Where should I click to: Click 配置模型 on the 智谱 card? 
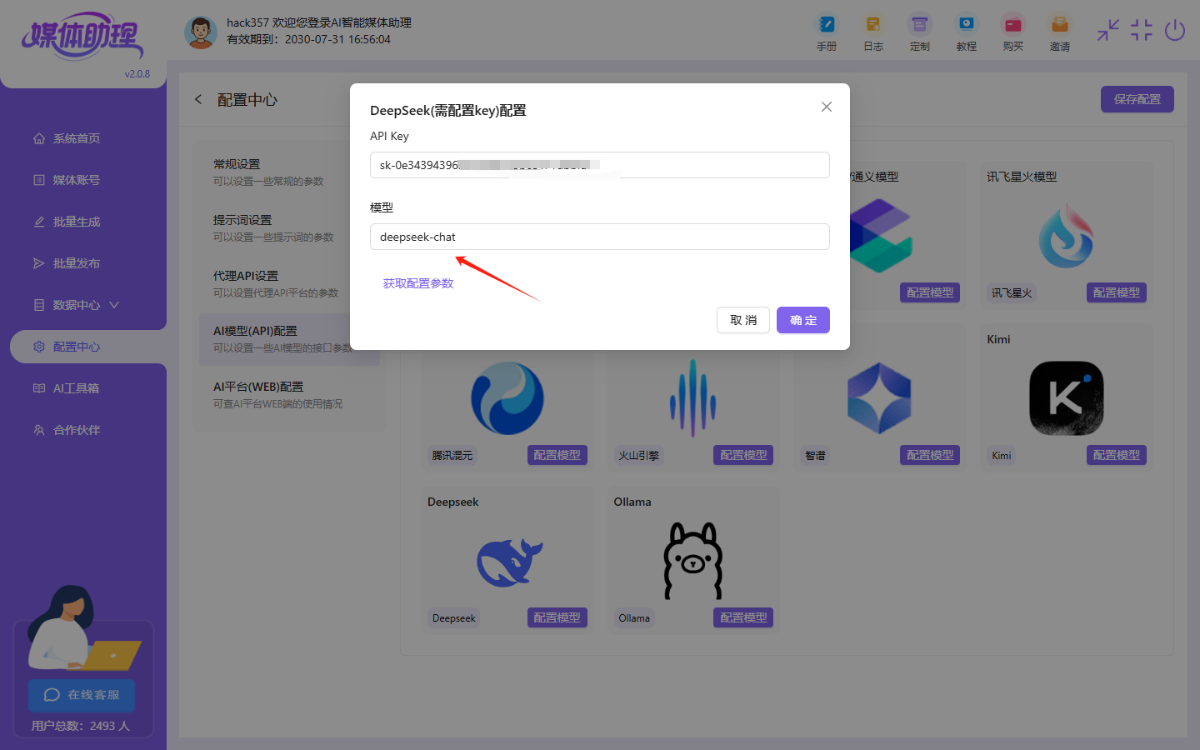930,455
